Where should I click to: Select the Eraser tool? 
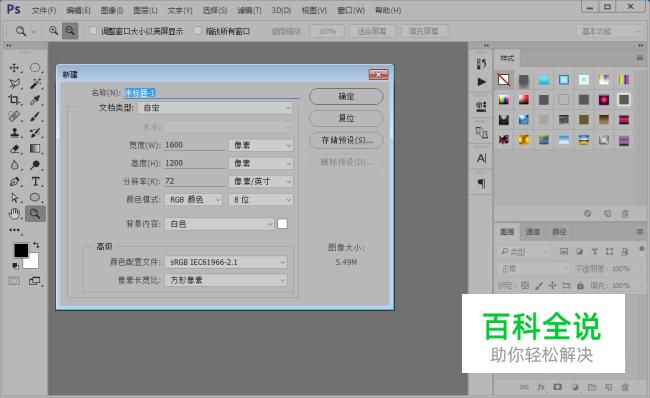point(15,148)
